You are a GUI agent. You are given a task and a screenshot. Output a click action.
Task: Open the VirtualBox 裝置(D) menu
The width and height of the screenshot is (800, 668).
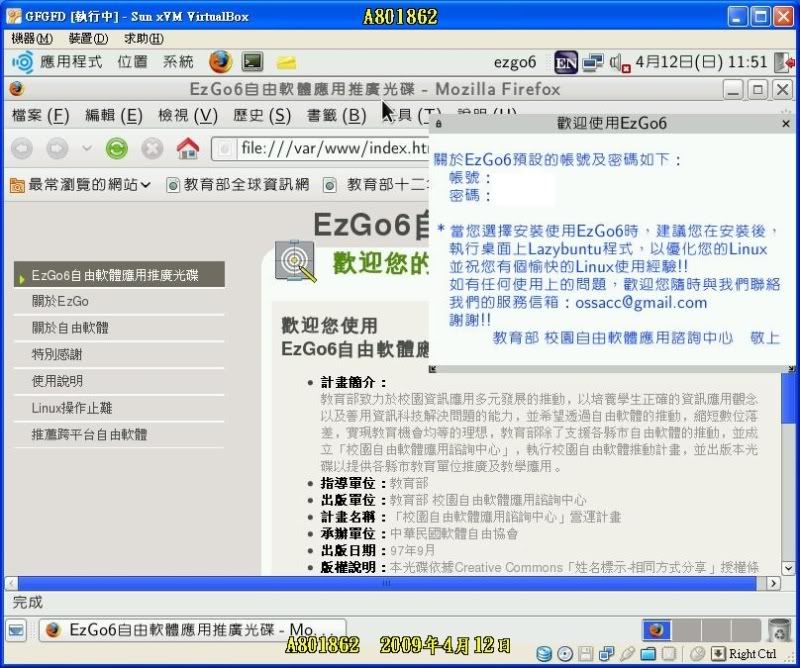tap(88, 38)
